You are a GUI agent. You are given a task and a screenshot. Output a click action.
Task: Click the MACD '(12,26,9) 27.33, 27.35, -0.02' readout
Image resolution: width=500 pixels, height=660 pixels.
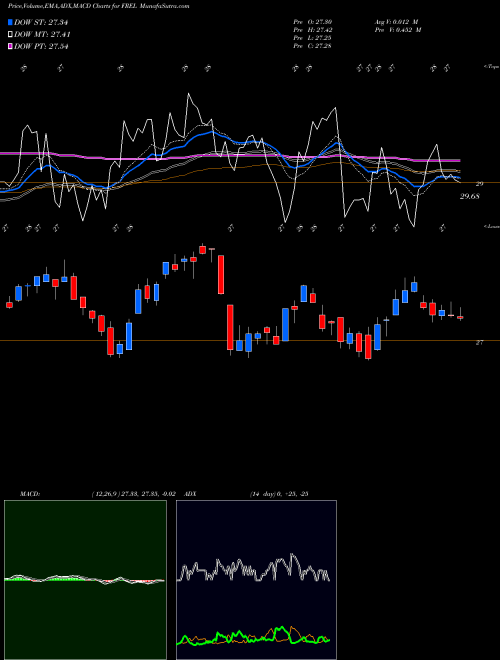pos(133,494)
